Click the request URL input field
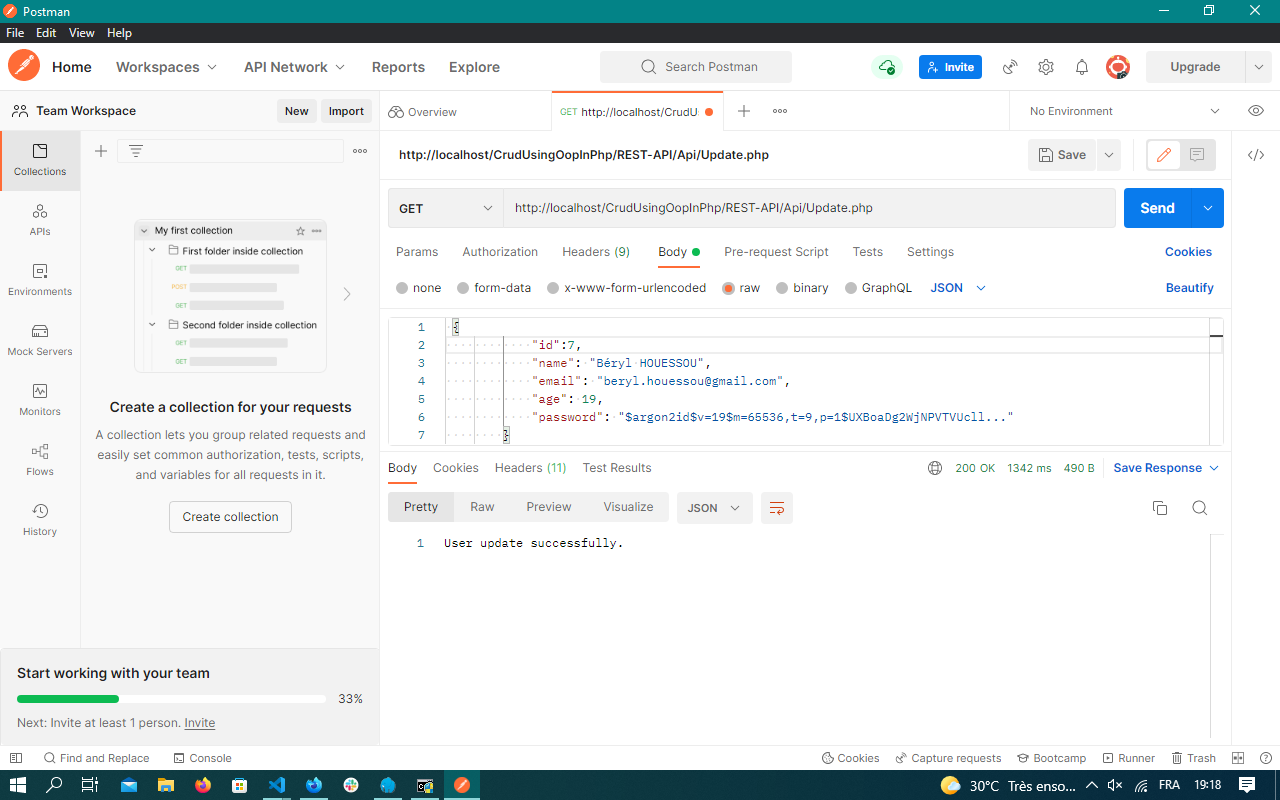The width and height of the screenshot is (1280, 800). click(809, 208)
